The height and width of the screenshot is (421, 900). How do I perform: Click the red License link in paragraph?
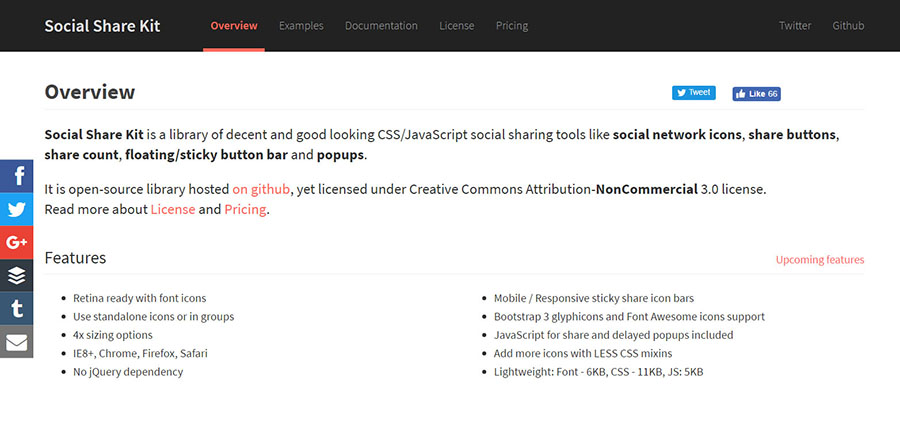click(173, 210)
